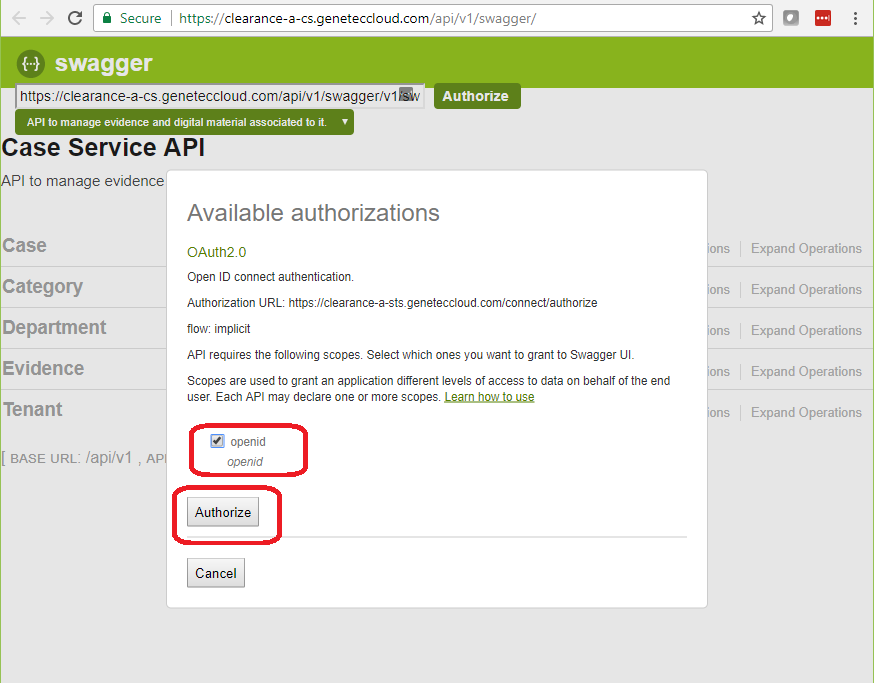Click 'Open ID connect authentication.' text
This screenshot has height=683, width=874.
[x=270, y=277]
